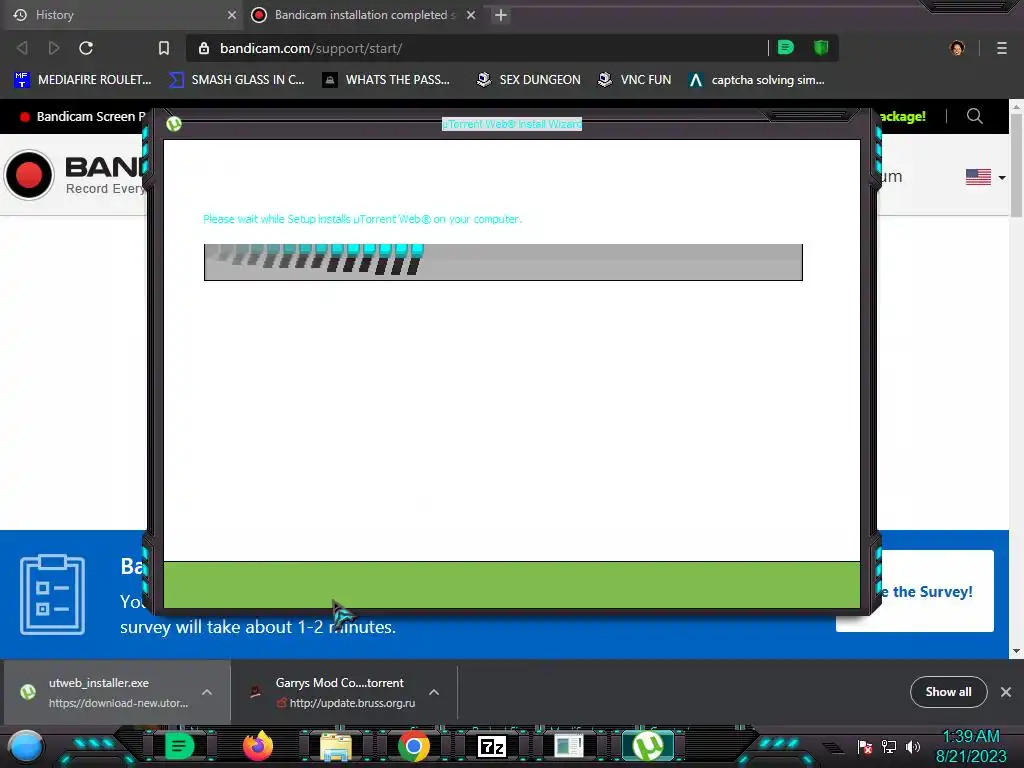View site security lock icon
Image resolution: width=1024 pixels, height=768 pixels.
204,48
